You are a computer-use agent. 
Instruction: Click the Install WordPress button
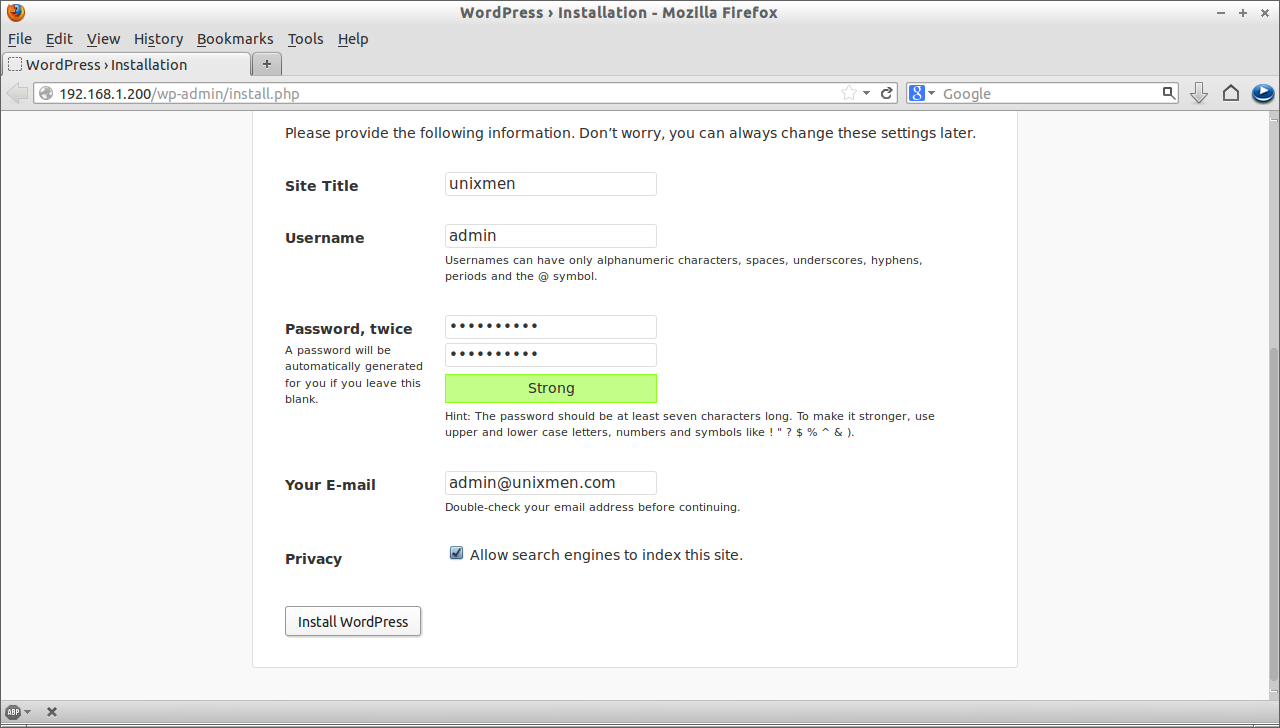353,621
